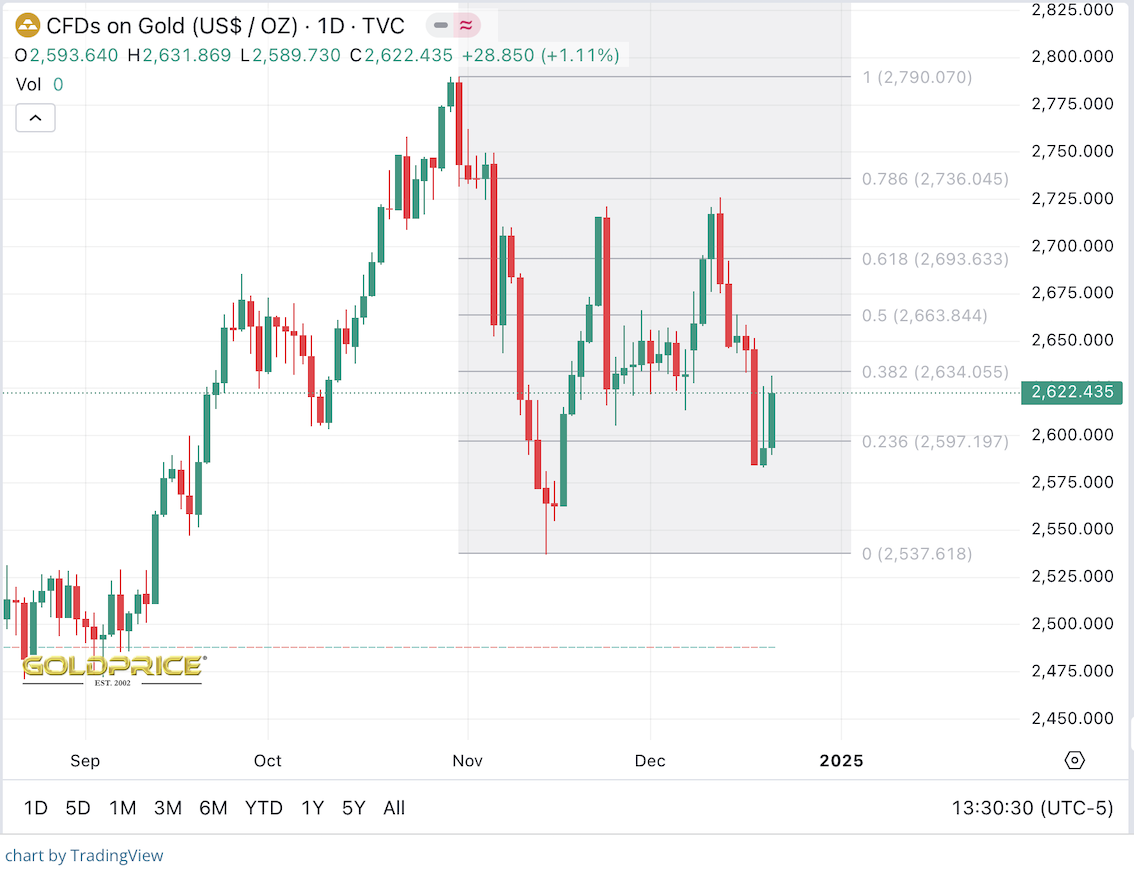Open chart settings hexagon icon

click(1075, 760)
